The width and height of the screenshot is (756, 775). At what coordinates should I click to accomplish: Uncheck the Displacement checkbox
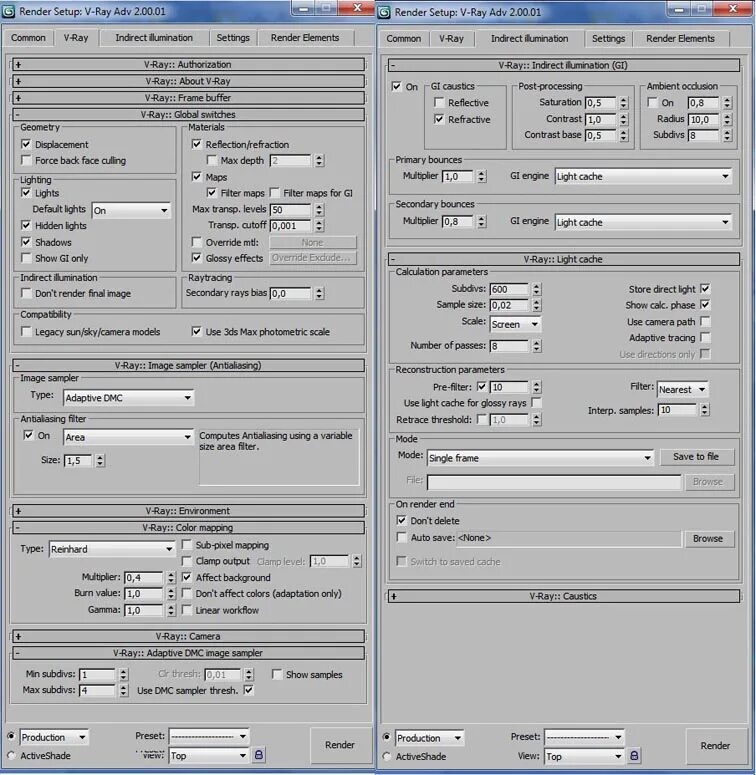click(26, 144)
